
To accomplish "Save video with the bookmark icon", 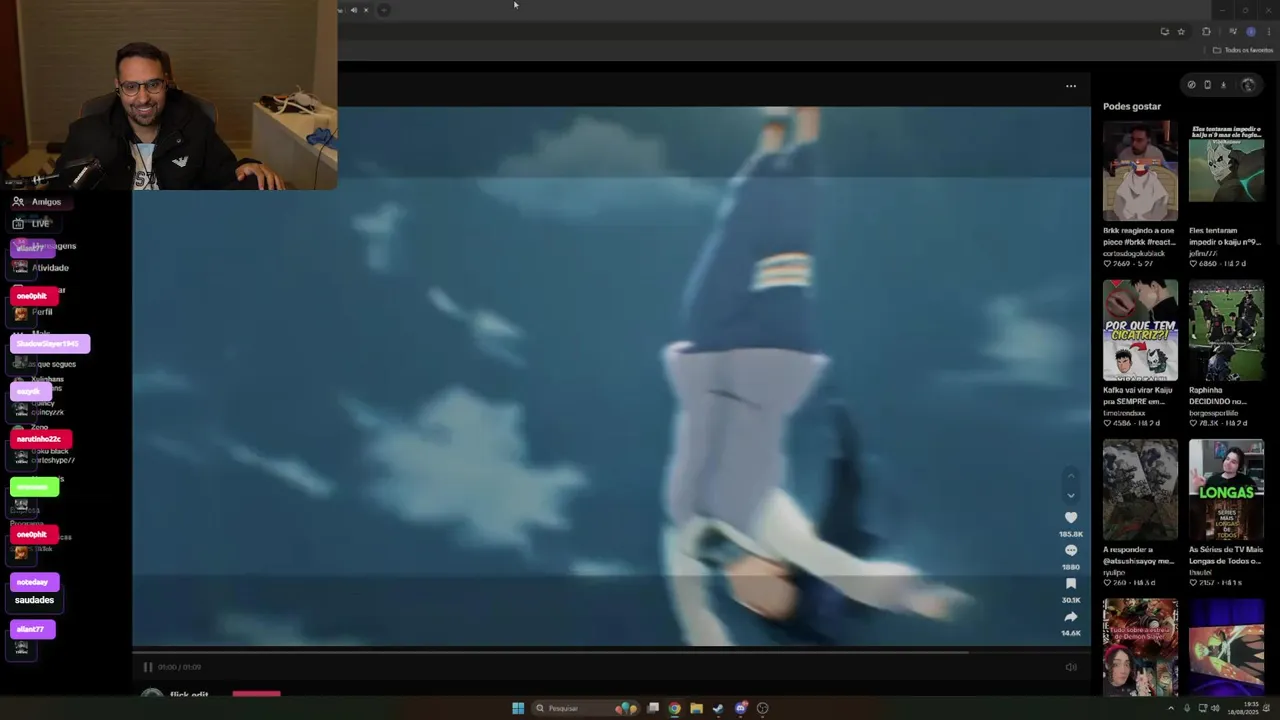I will pyautogui.click(x=1071, y=583).
